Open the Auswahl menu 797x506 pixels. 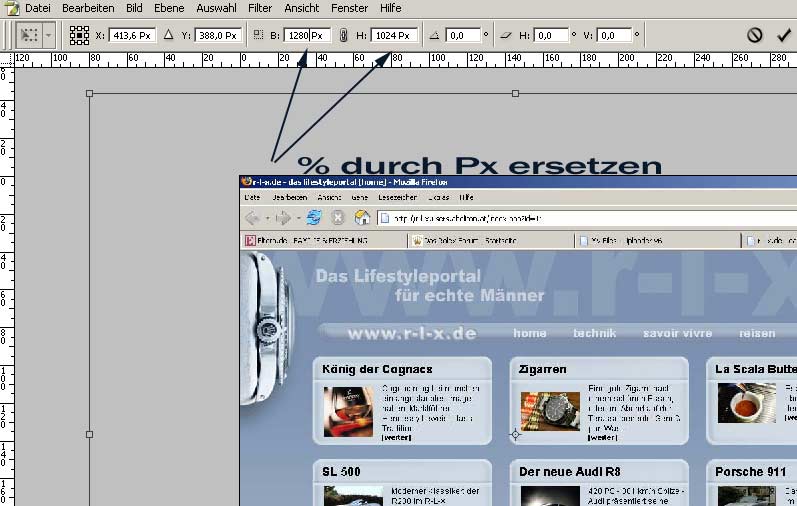[216, 8]
